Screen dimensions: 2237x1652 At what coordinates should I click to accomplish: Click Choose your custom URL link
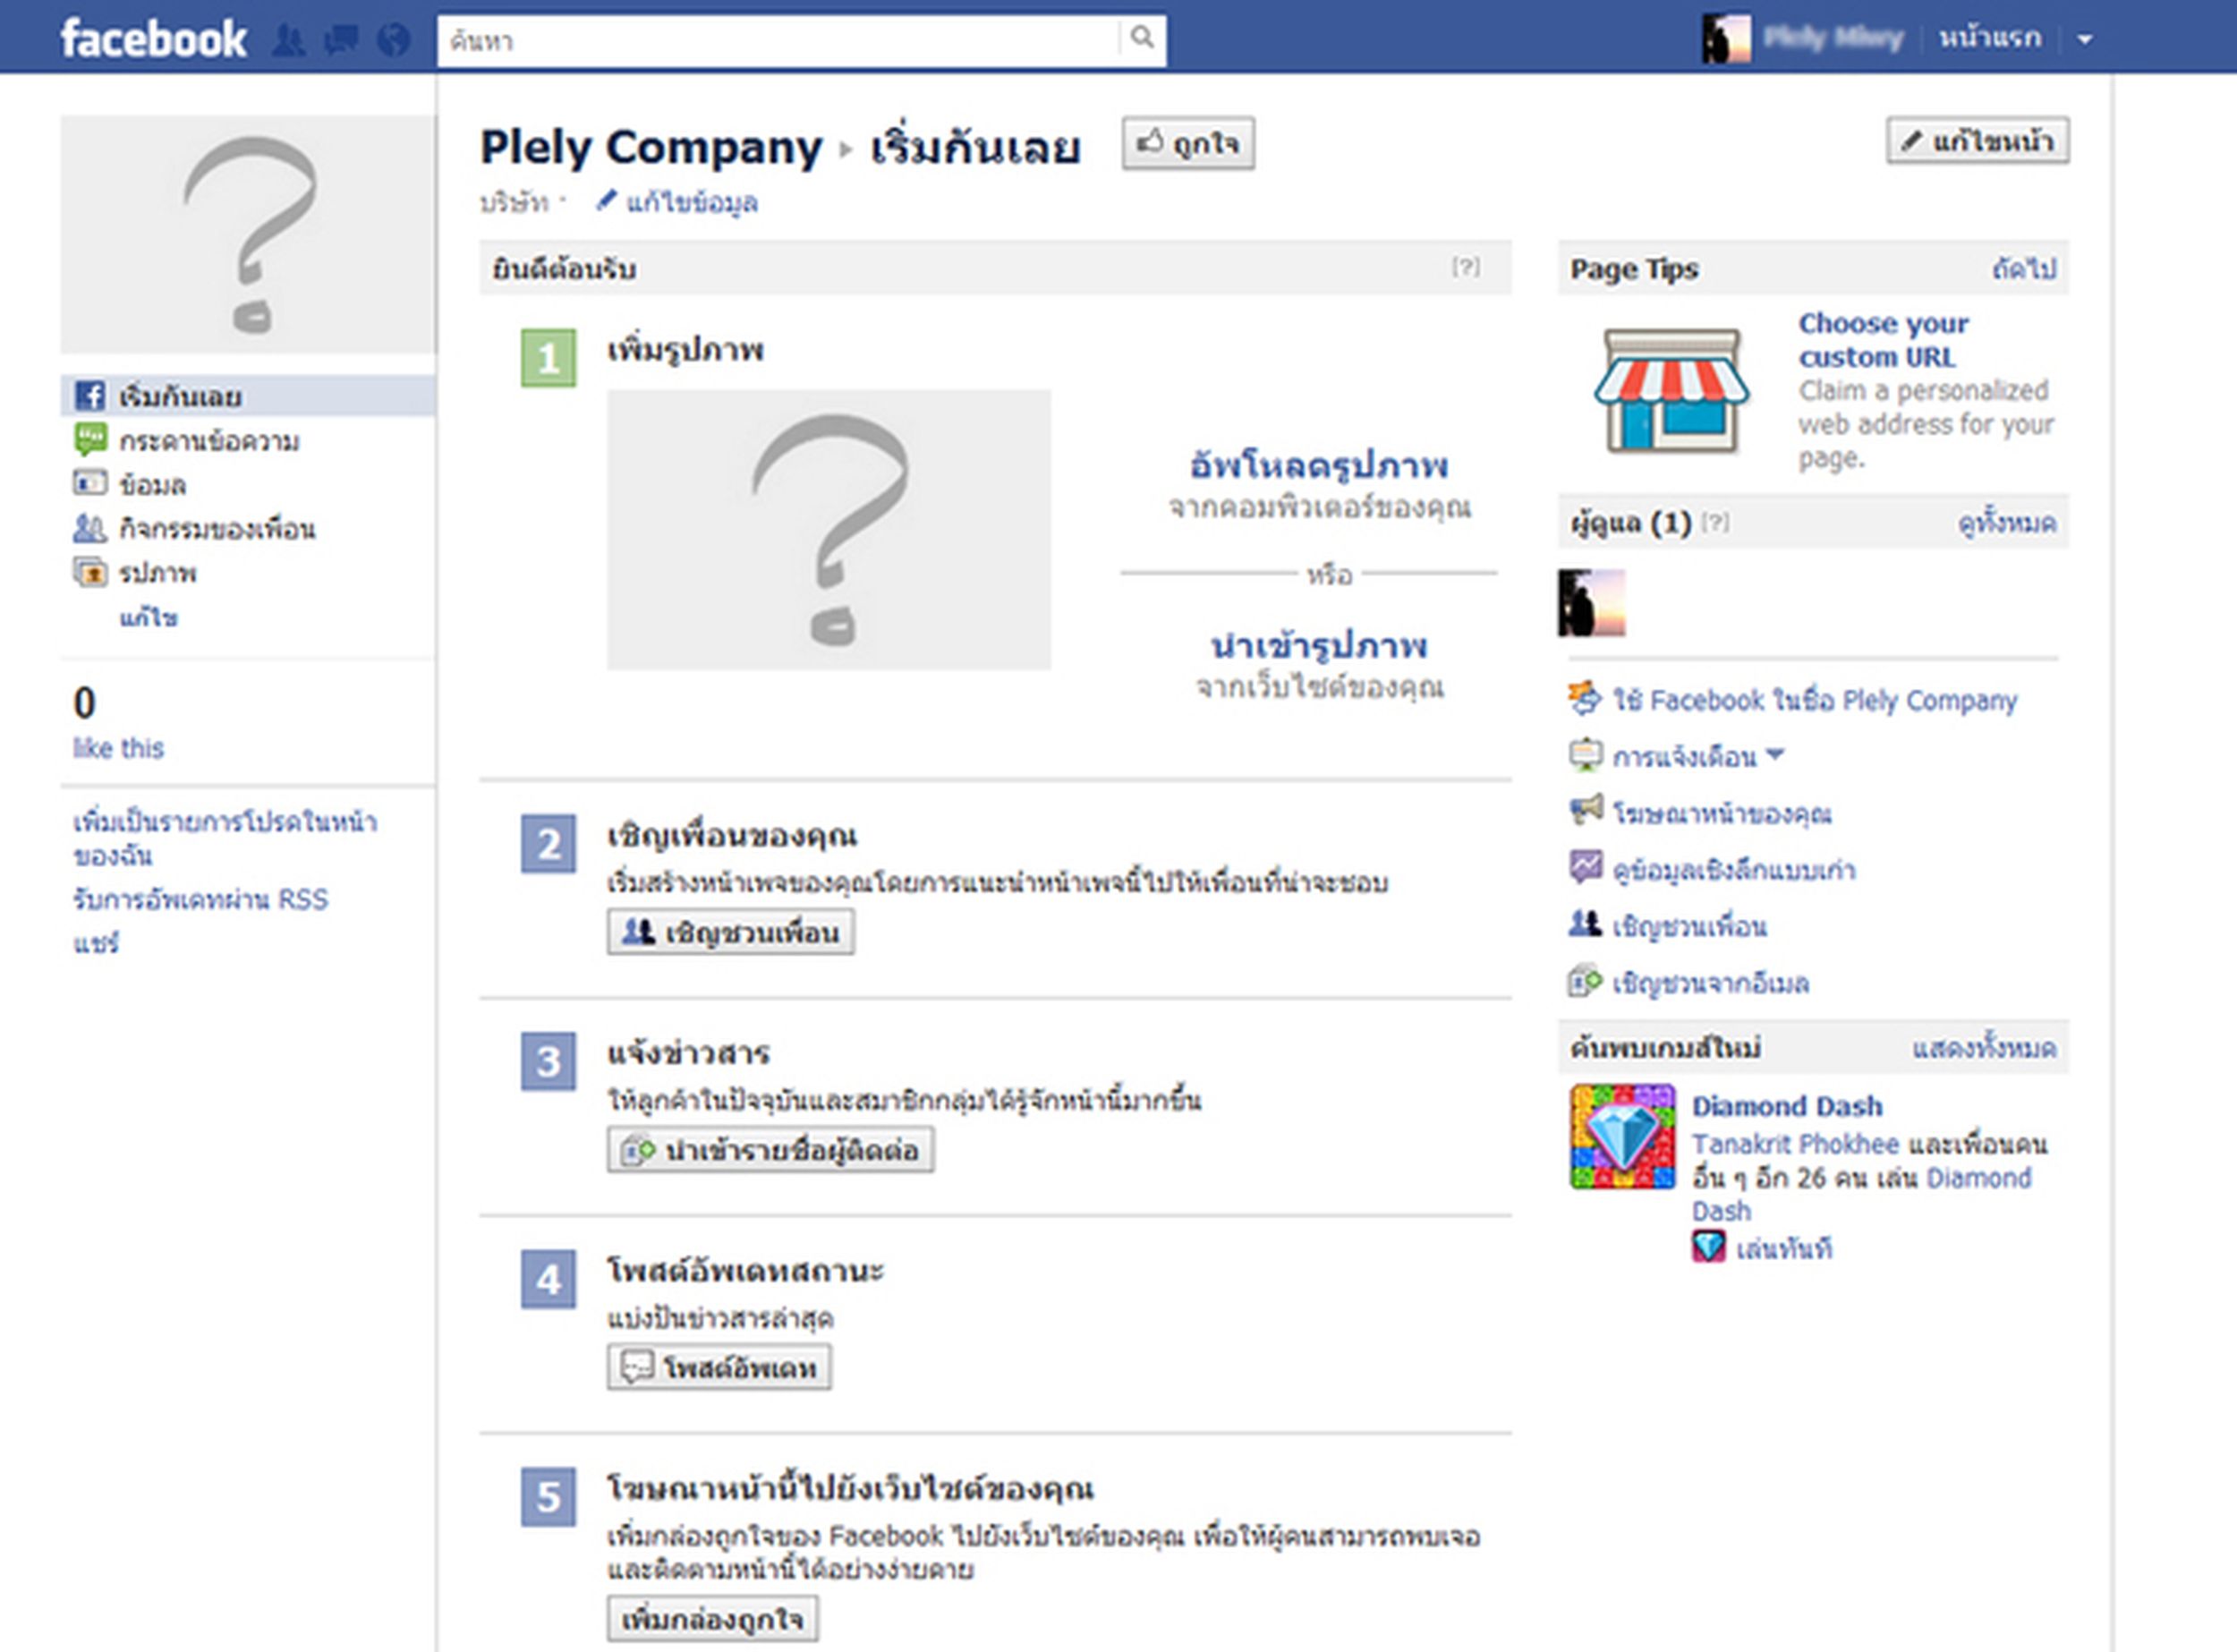(x=1884, y=340)
